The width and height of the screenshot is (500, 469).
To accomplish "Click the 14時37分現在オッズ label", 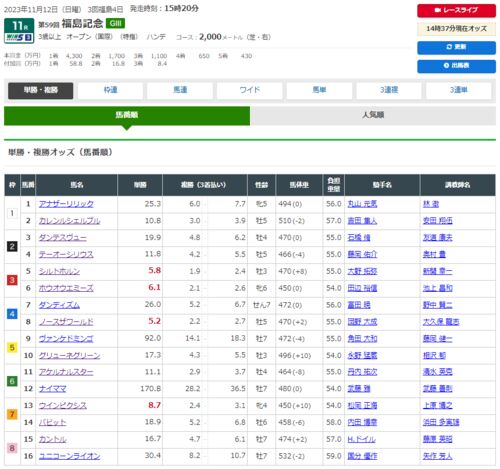I will tap(456, 29).
